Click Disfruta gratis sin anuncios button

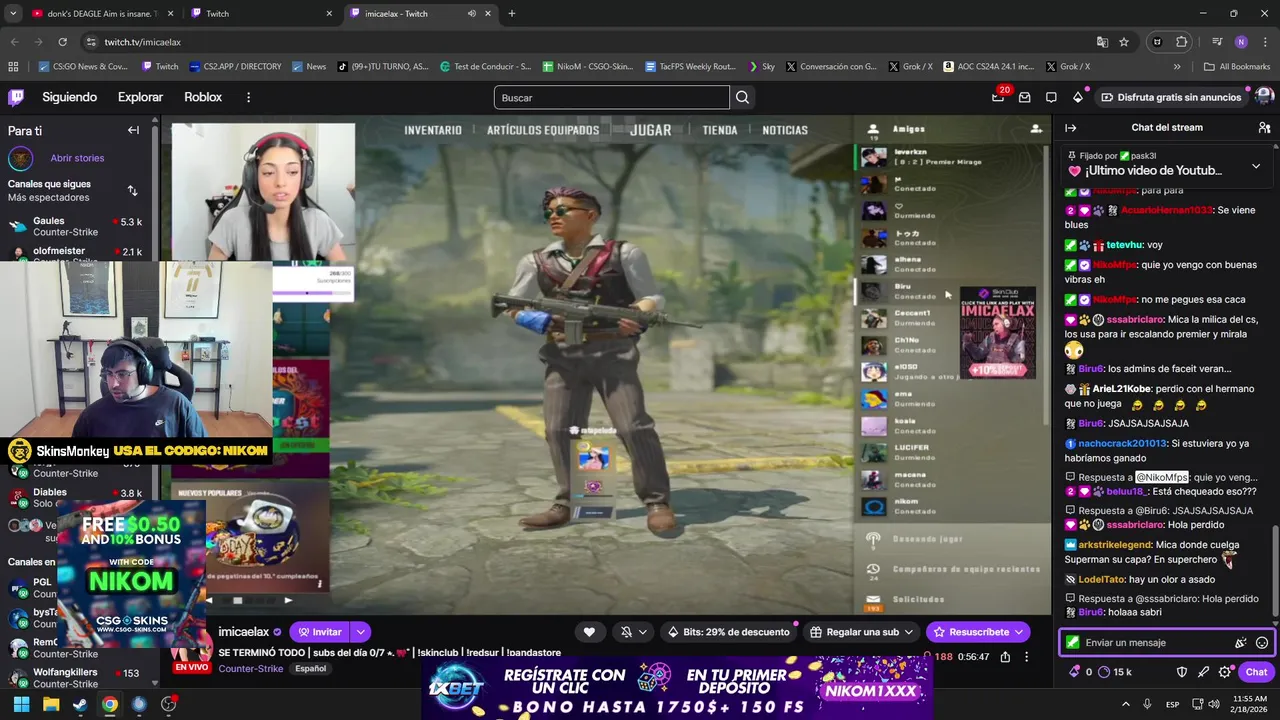[1171, 97]
